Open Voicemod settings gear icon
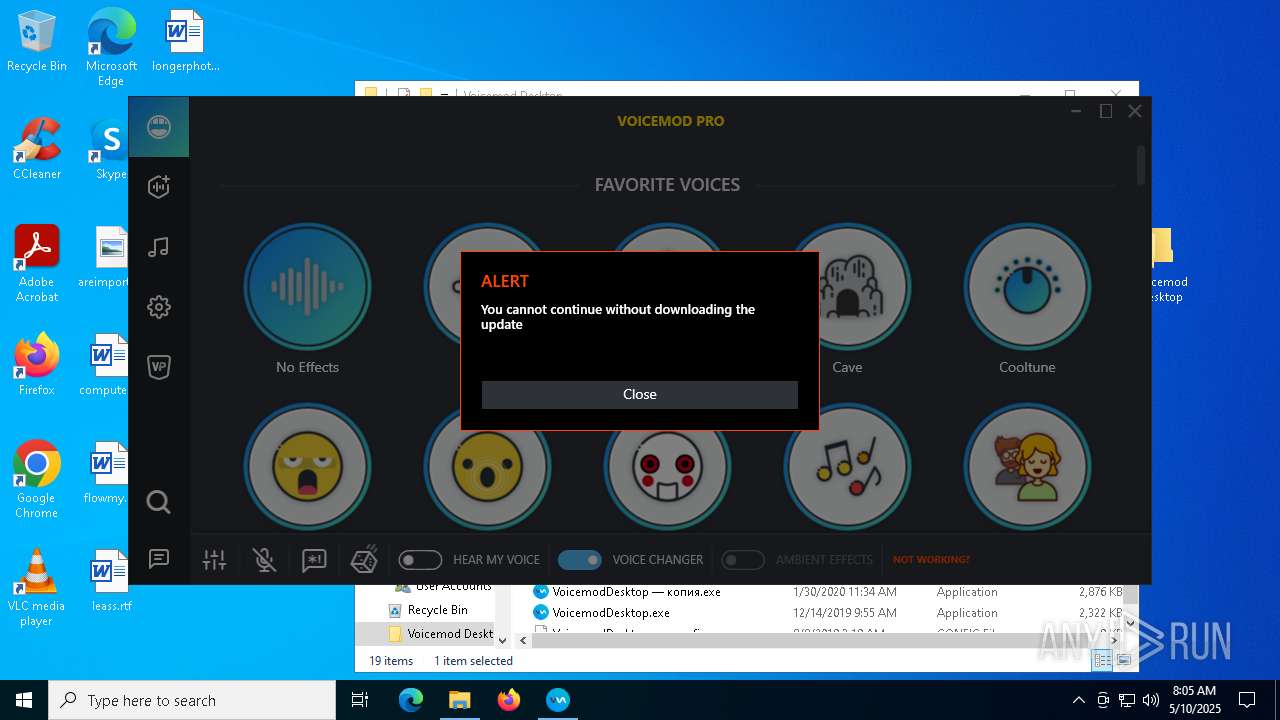This screenshot has width=1280, height=720. coord(159,307)
